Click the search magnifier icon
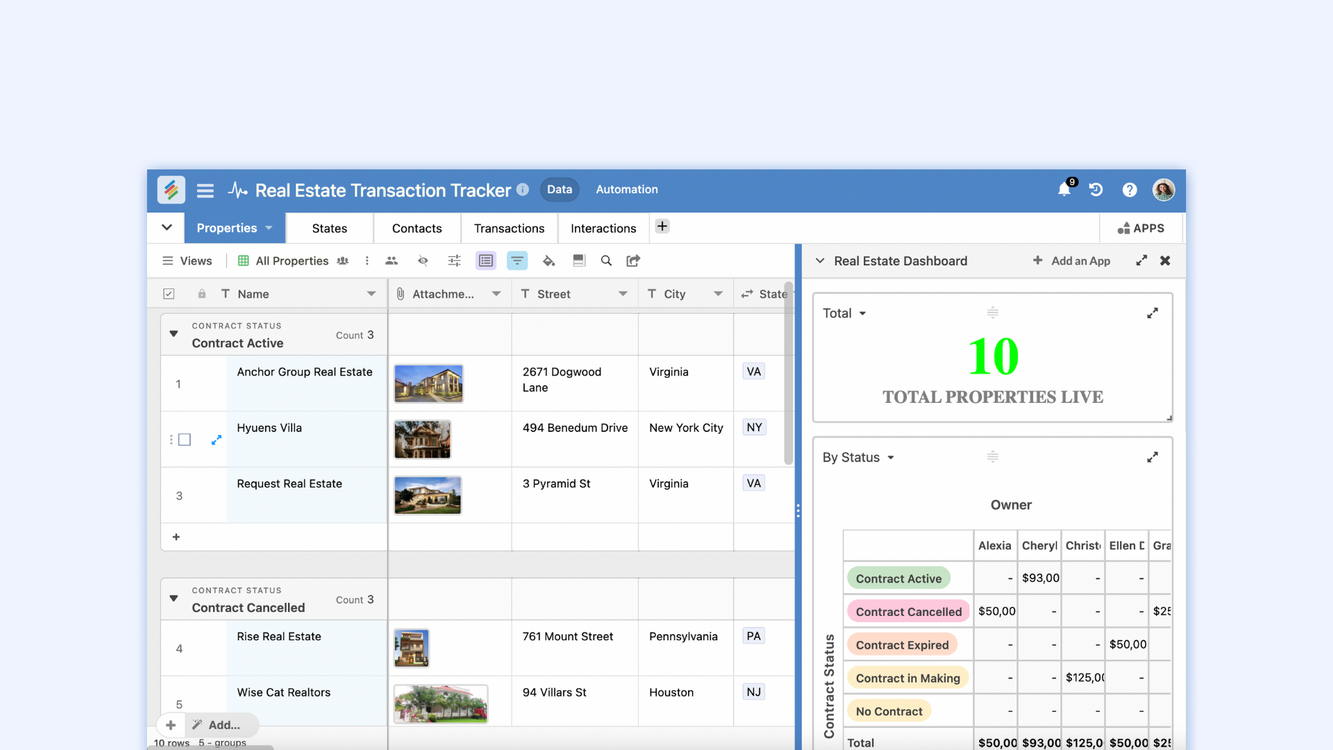The image size is (1333, 750). (x=606, y=261)
